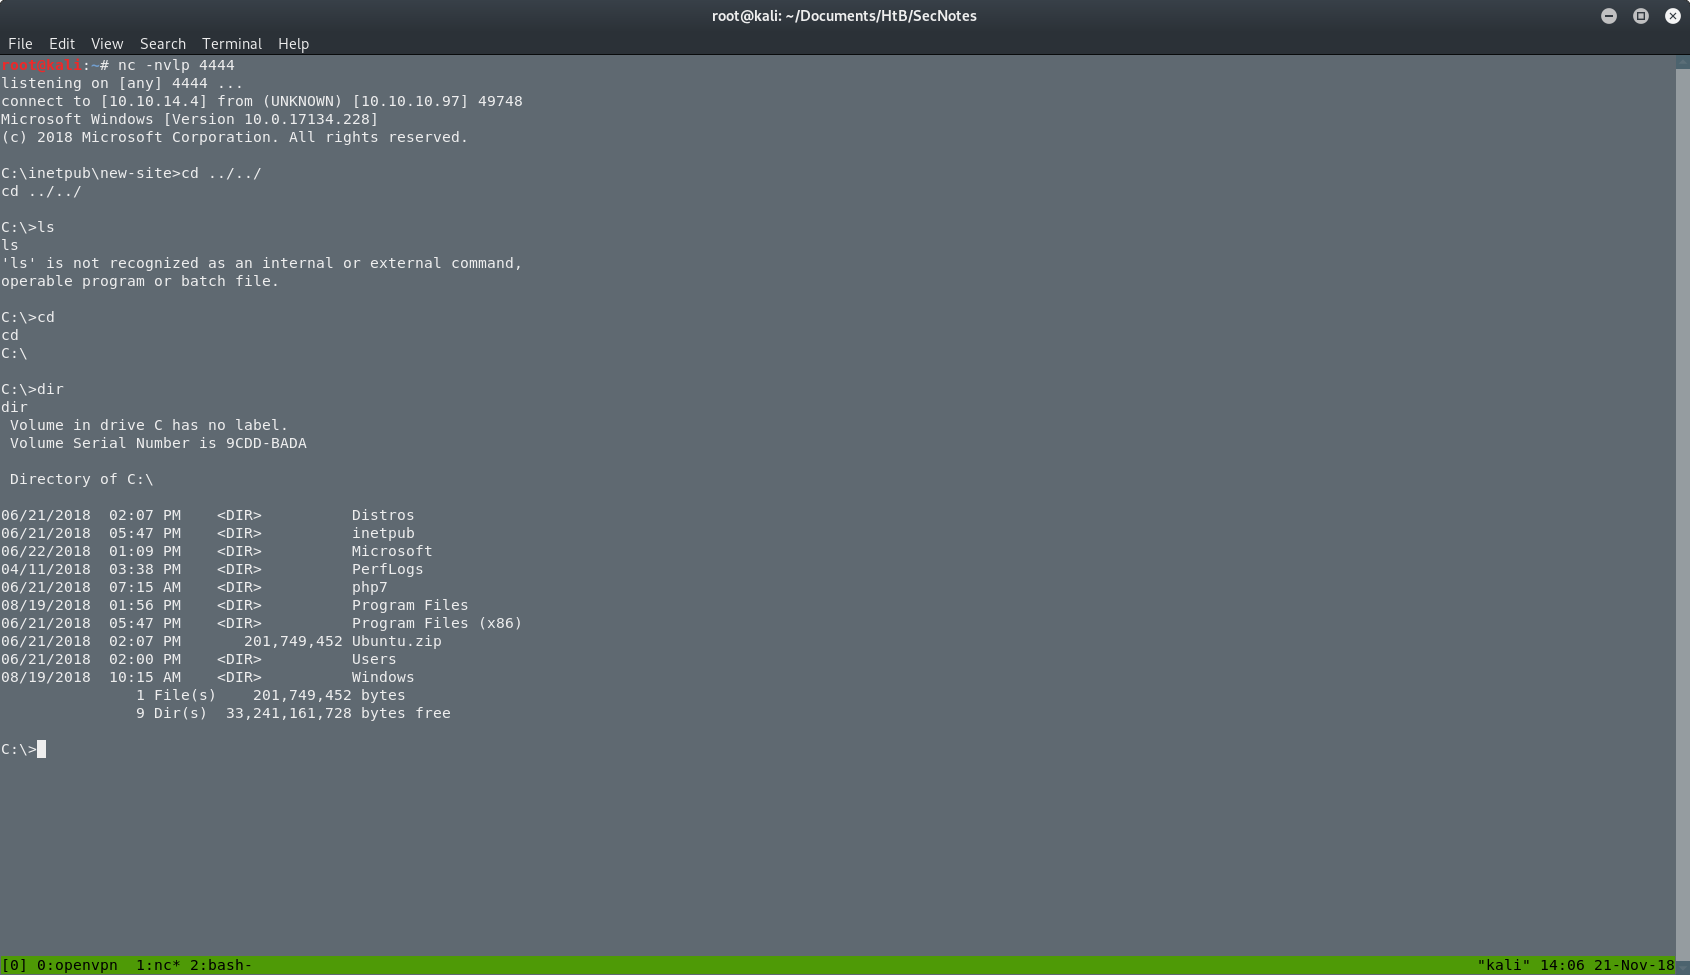Open the Edit menu

click(x=62, y=43)
